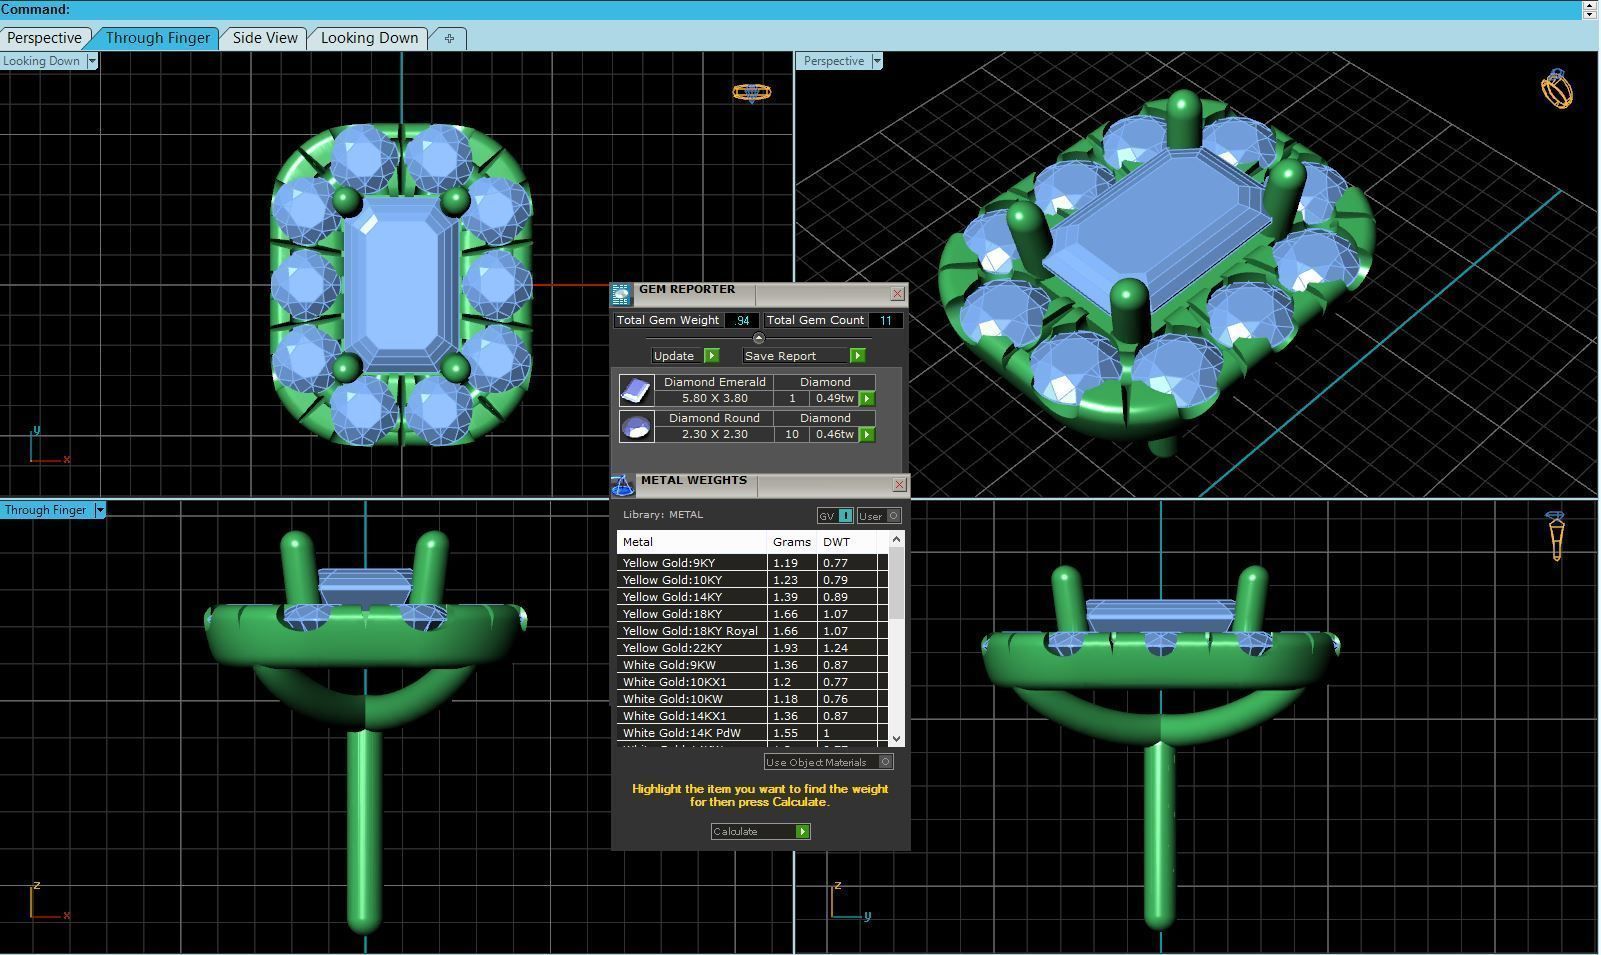Click the Calculate button
Viewport: 1601px width, 955px height.
pos(760,832)
